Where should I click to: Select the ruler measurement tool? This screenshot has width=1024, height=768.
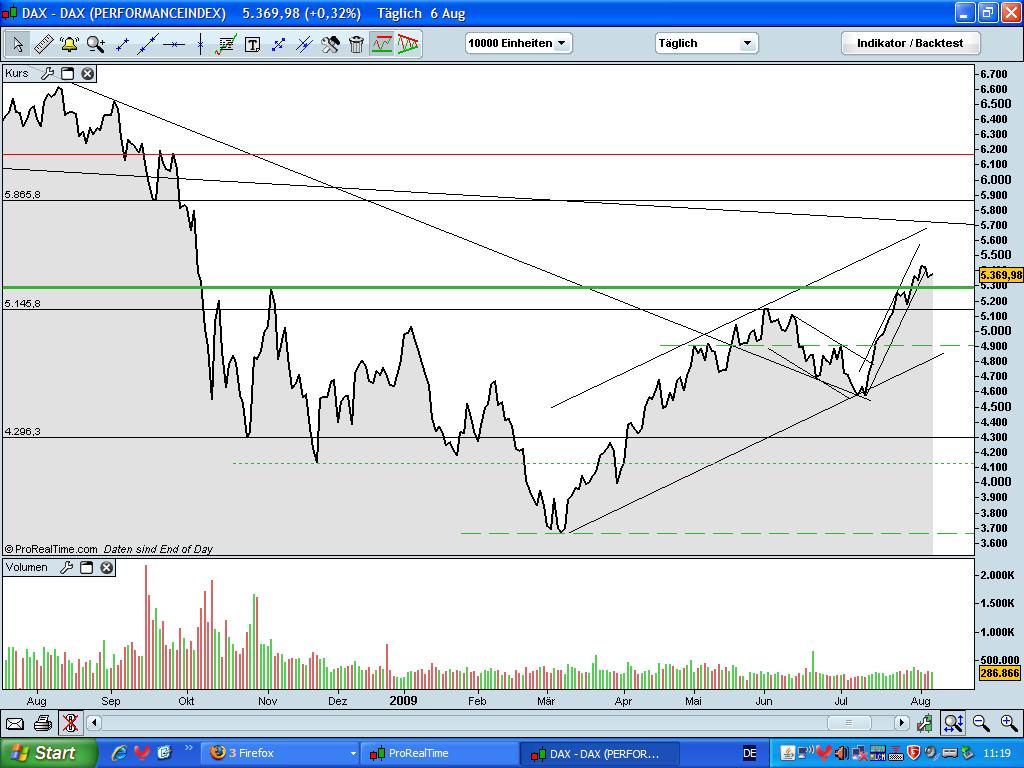[43, 44]
